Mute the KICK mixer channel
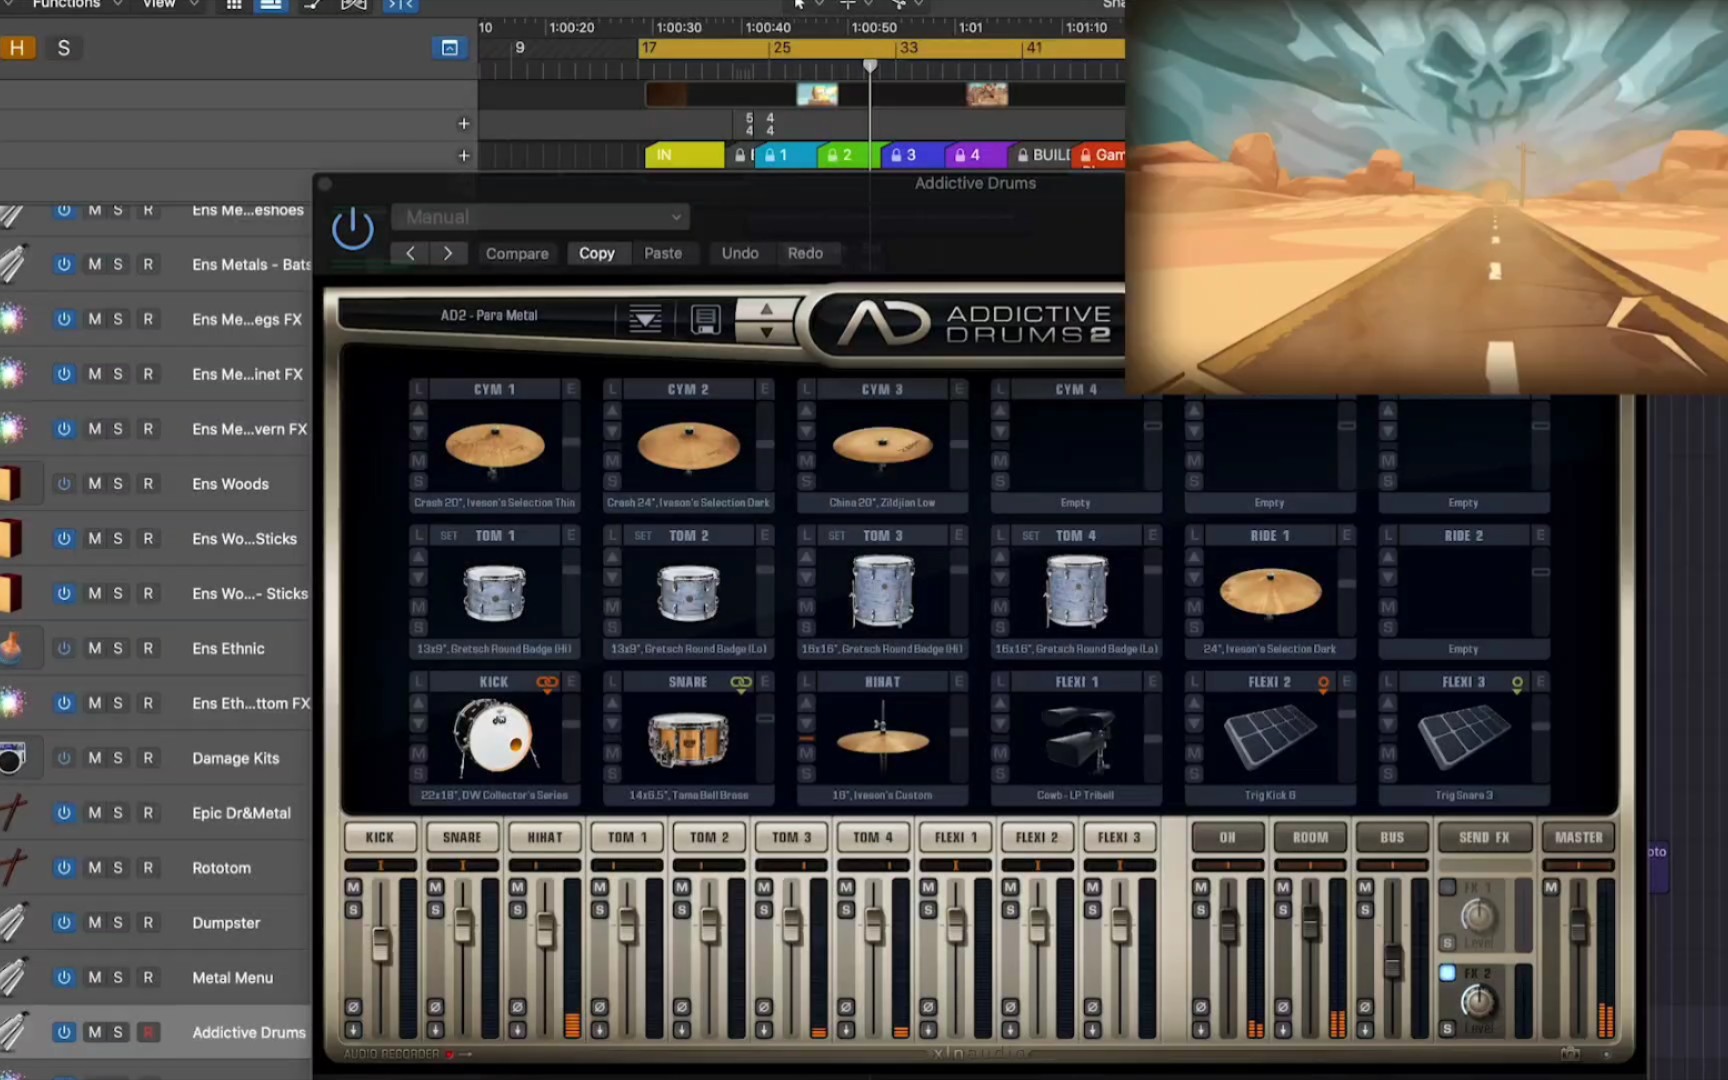The width and height of the screenshot is (1728, 1080). click(353, 887)
